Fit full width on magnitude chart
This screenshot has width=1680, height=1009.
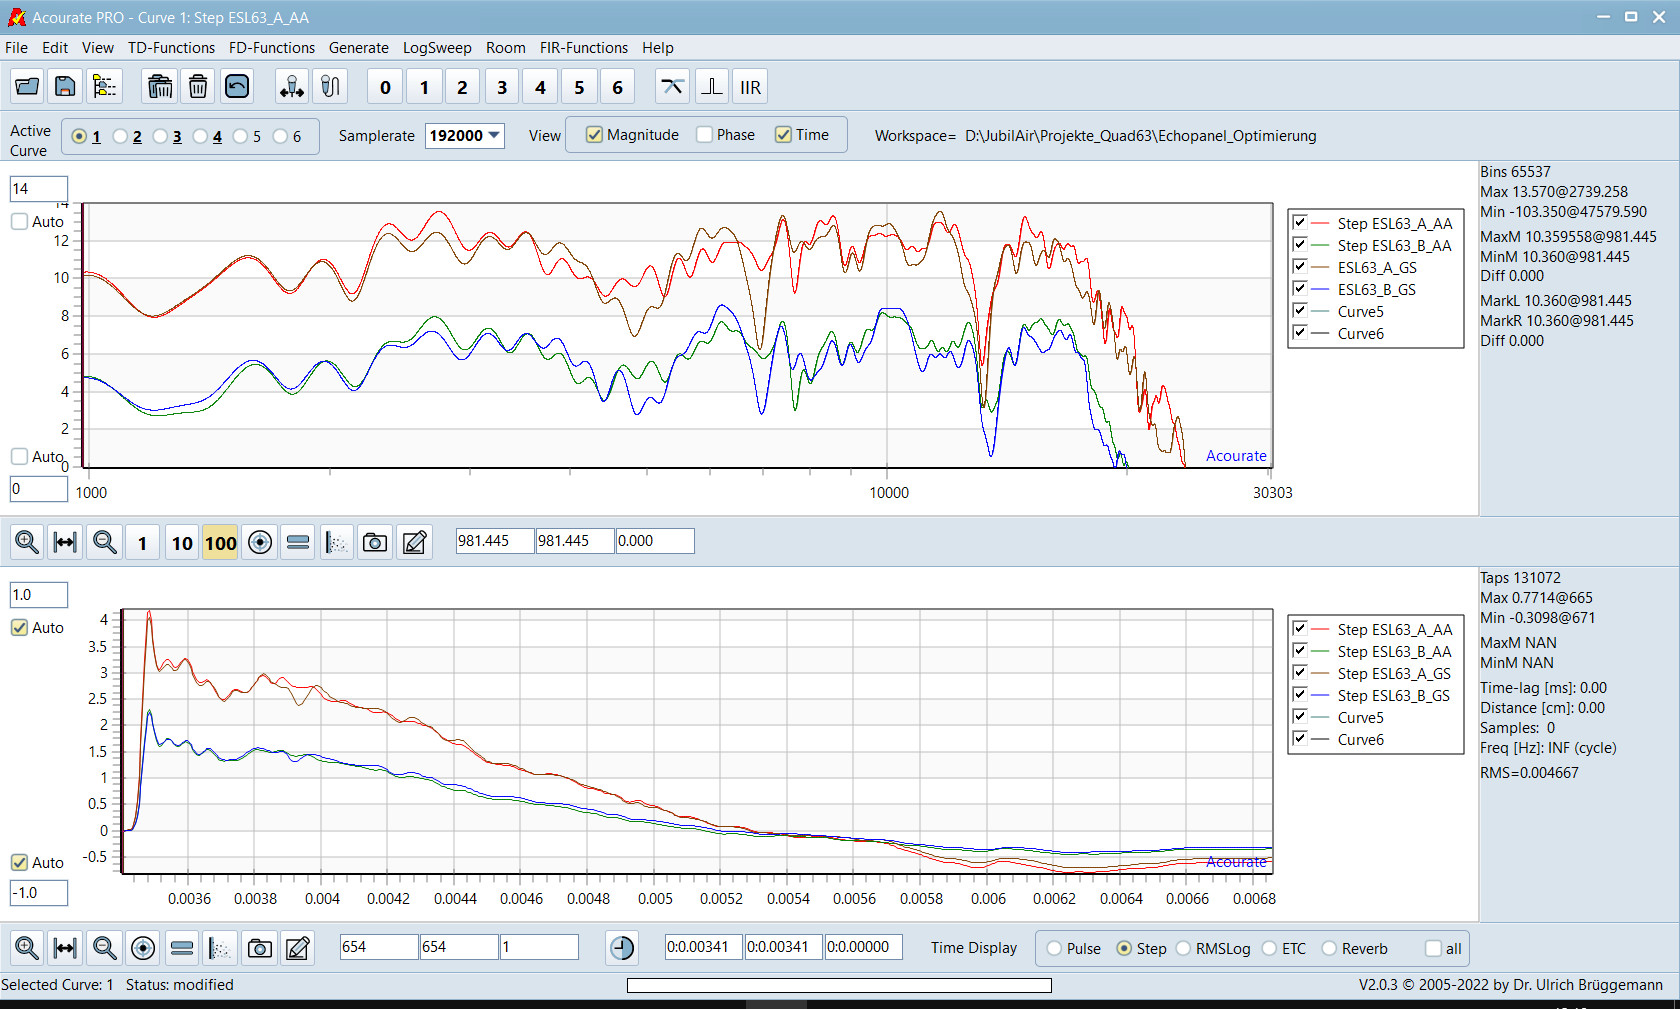tap(65, 542)
